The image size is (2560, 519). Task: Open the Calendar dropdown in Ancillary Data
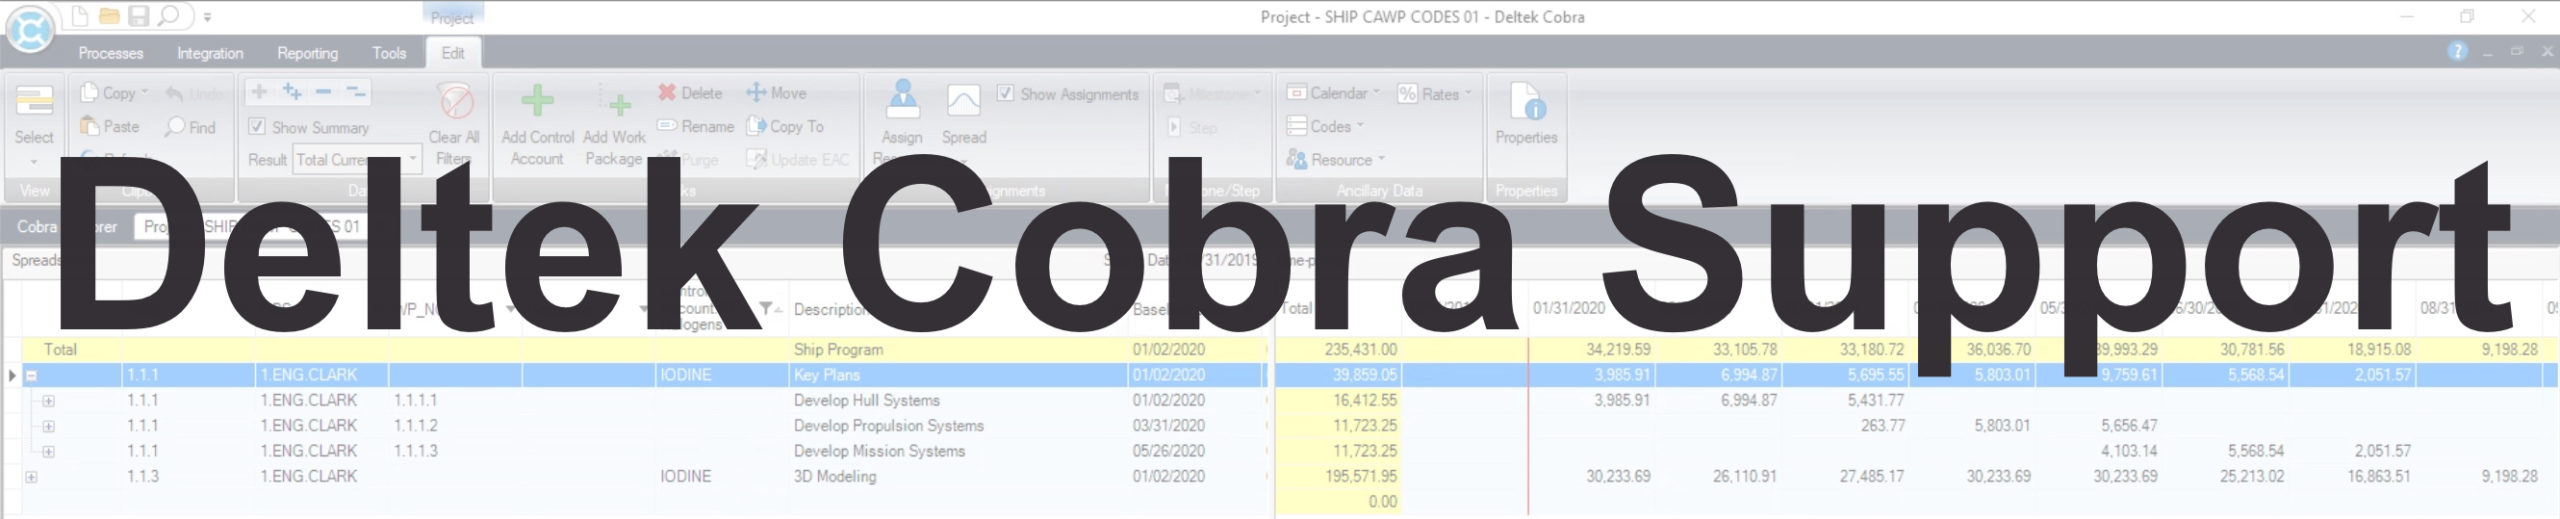point(1333,93)
